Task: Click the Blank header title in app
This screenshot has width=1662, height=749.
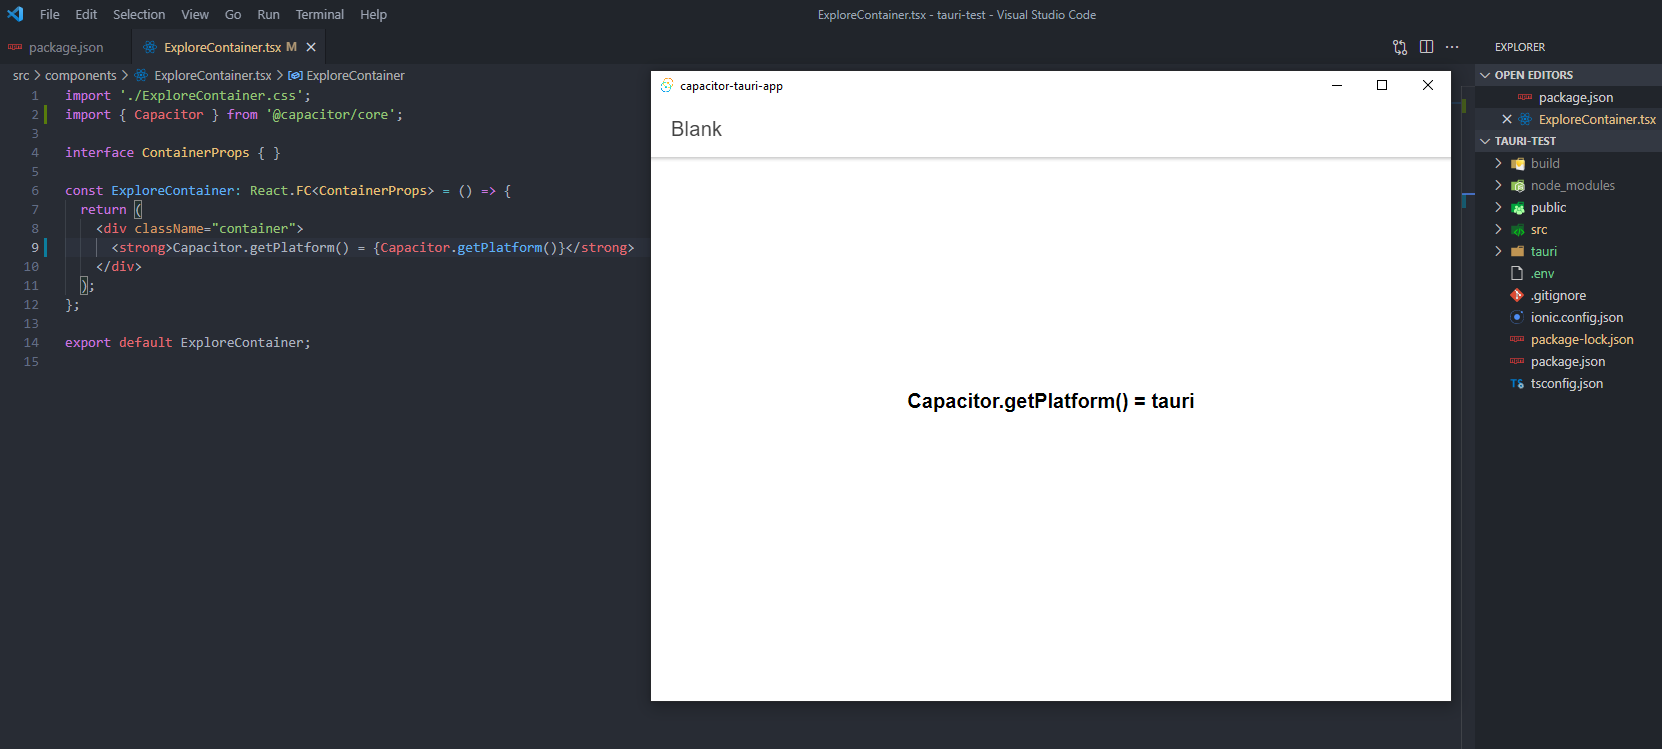Action: (696, 129)
